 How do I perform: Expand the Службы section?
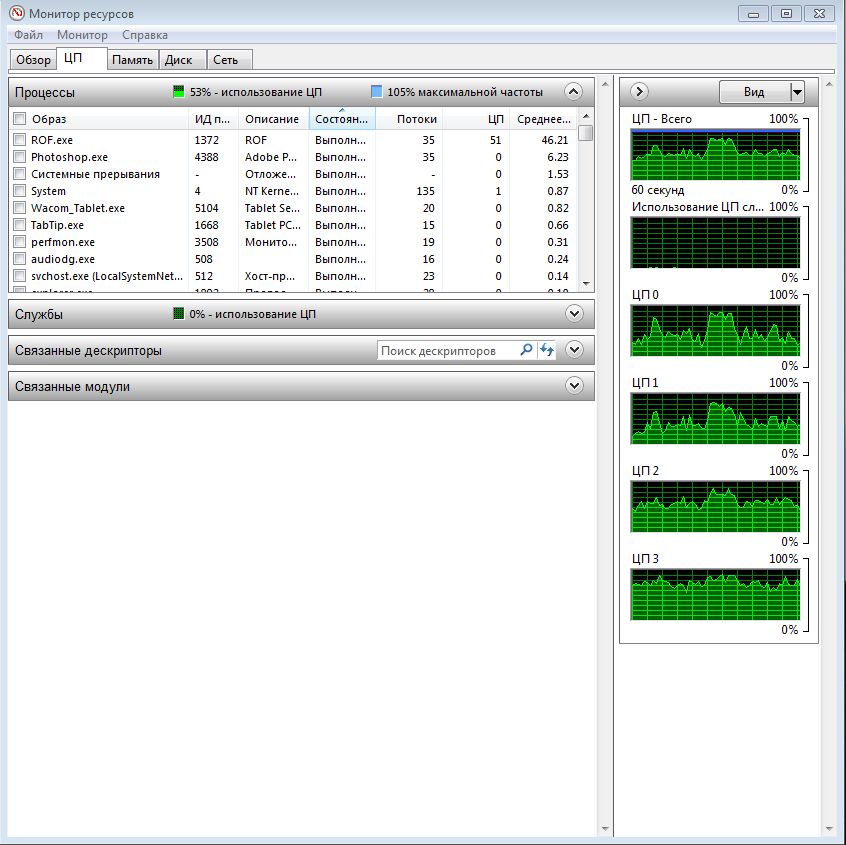pos(573,314)
